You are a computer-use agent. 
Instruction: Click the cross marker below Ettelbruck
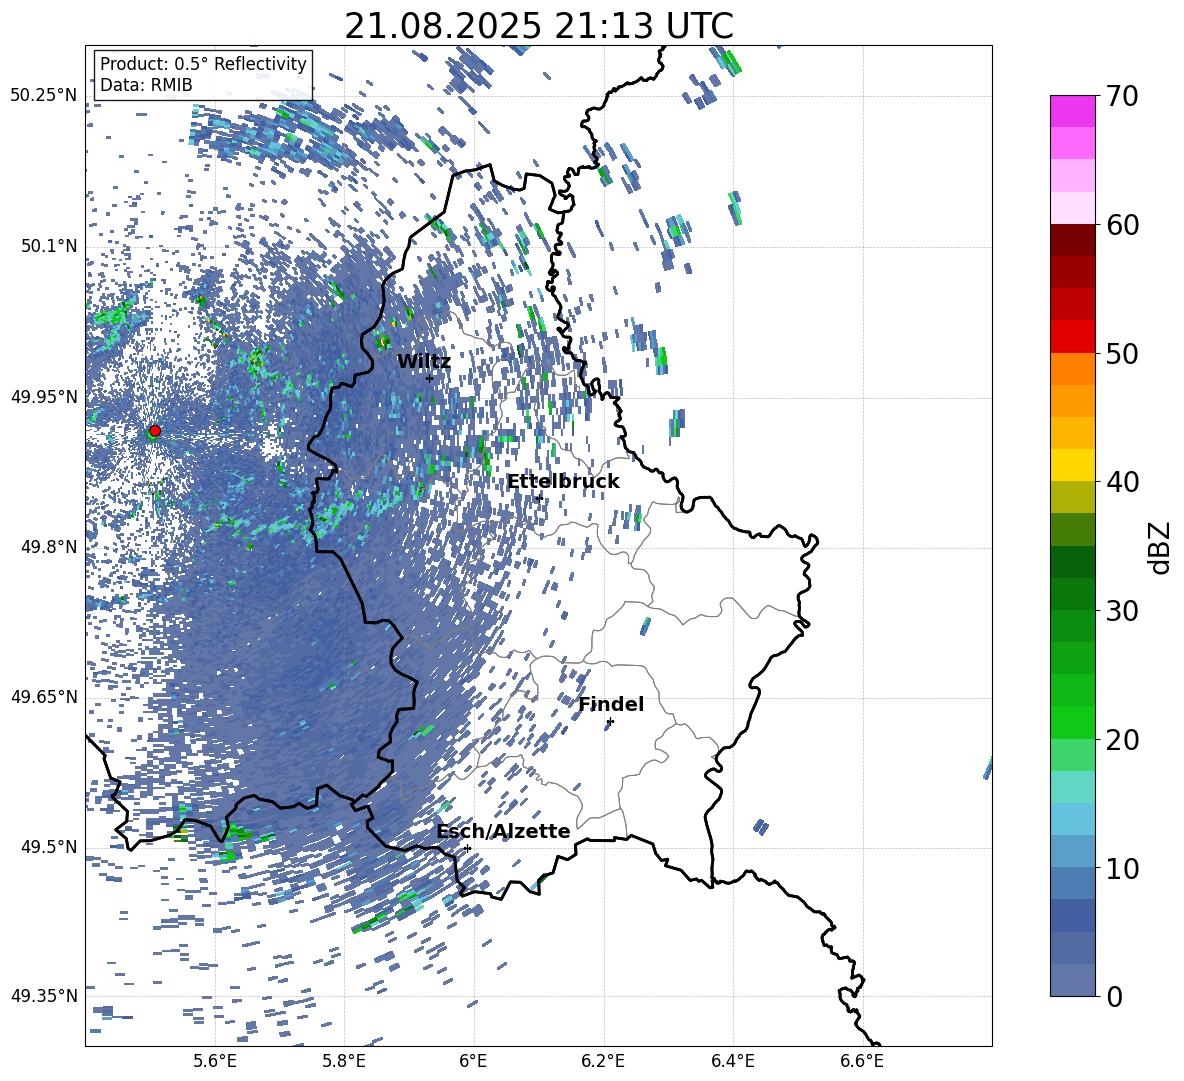pos(538,498)
